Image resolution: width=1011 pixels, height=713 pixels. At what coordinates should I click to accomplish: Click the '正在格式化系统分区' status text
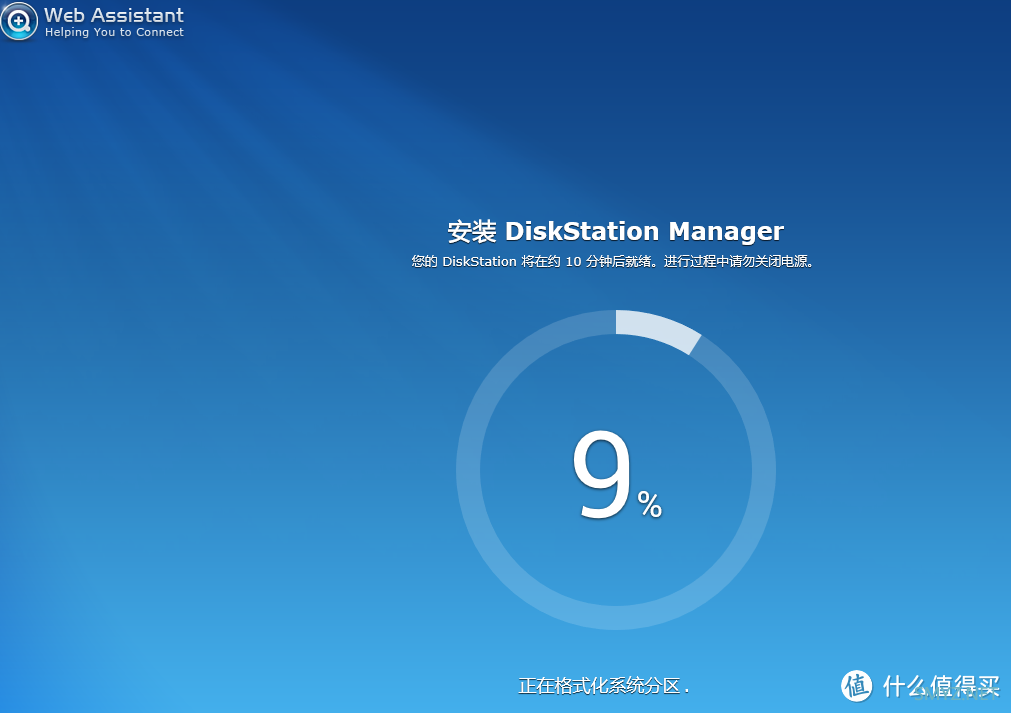click(604, 685)
